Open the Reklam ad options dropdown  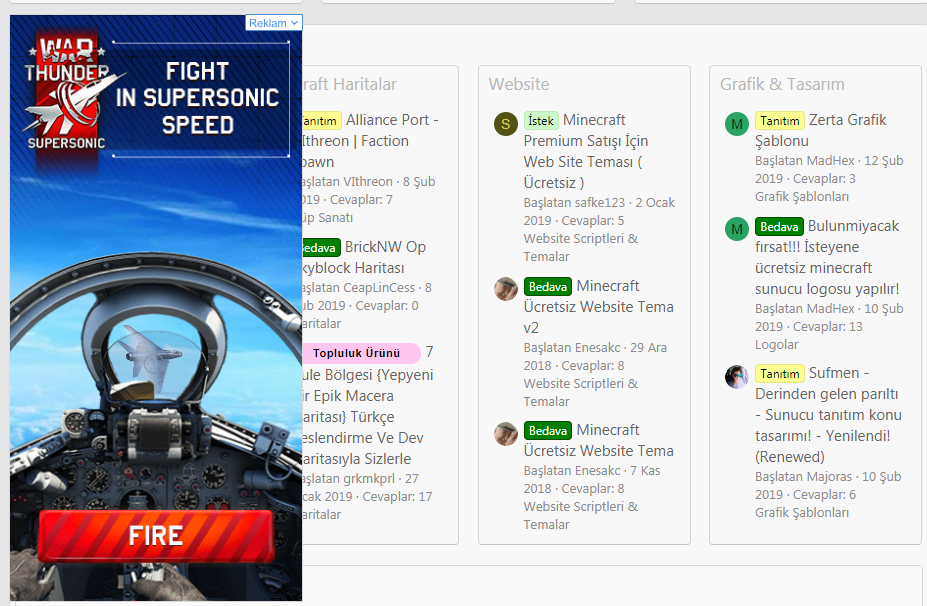coord(273,22)
